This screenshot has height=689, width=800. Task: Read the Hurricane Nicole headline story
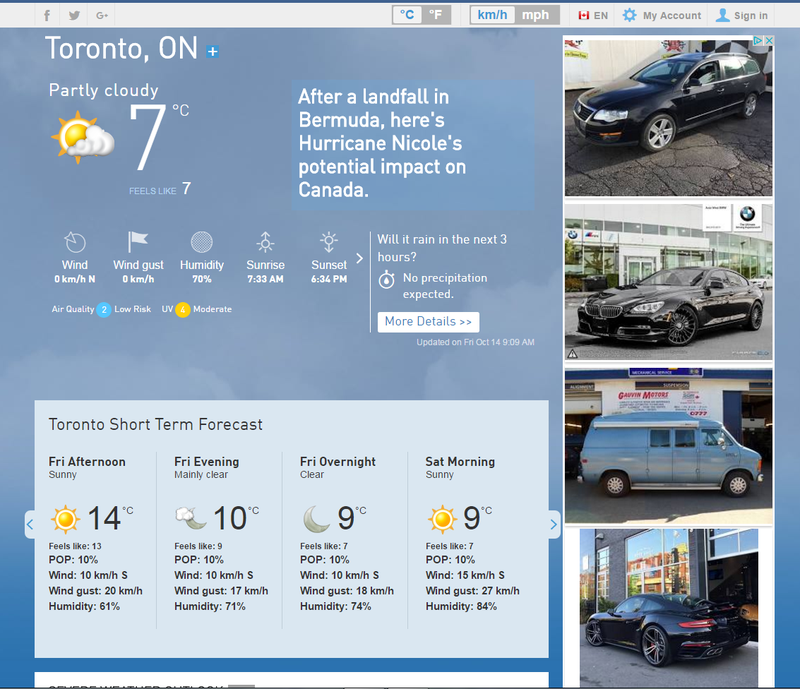point(382,143)
